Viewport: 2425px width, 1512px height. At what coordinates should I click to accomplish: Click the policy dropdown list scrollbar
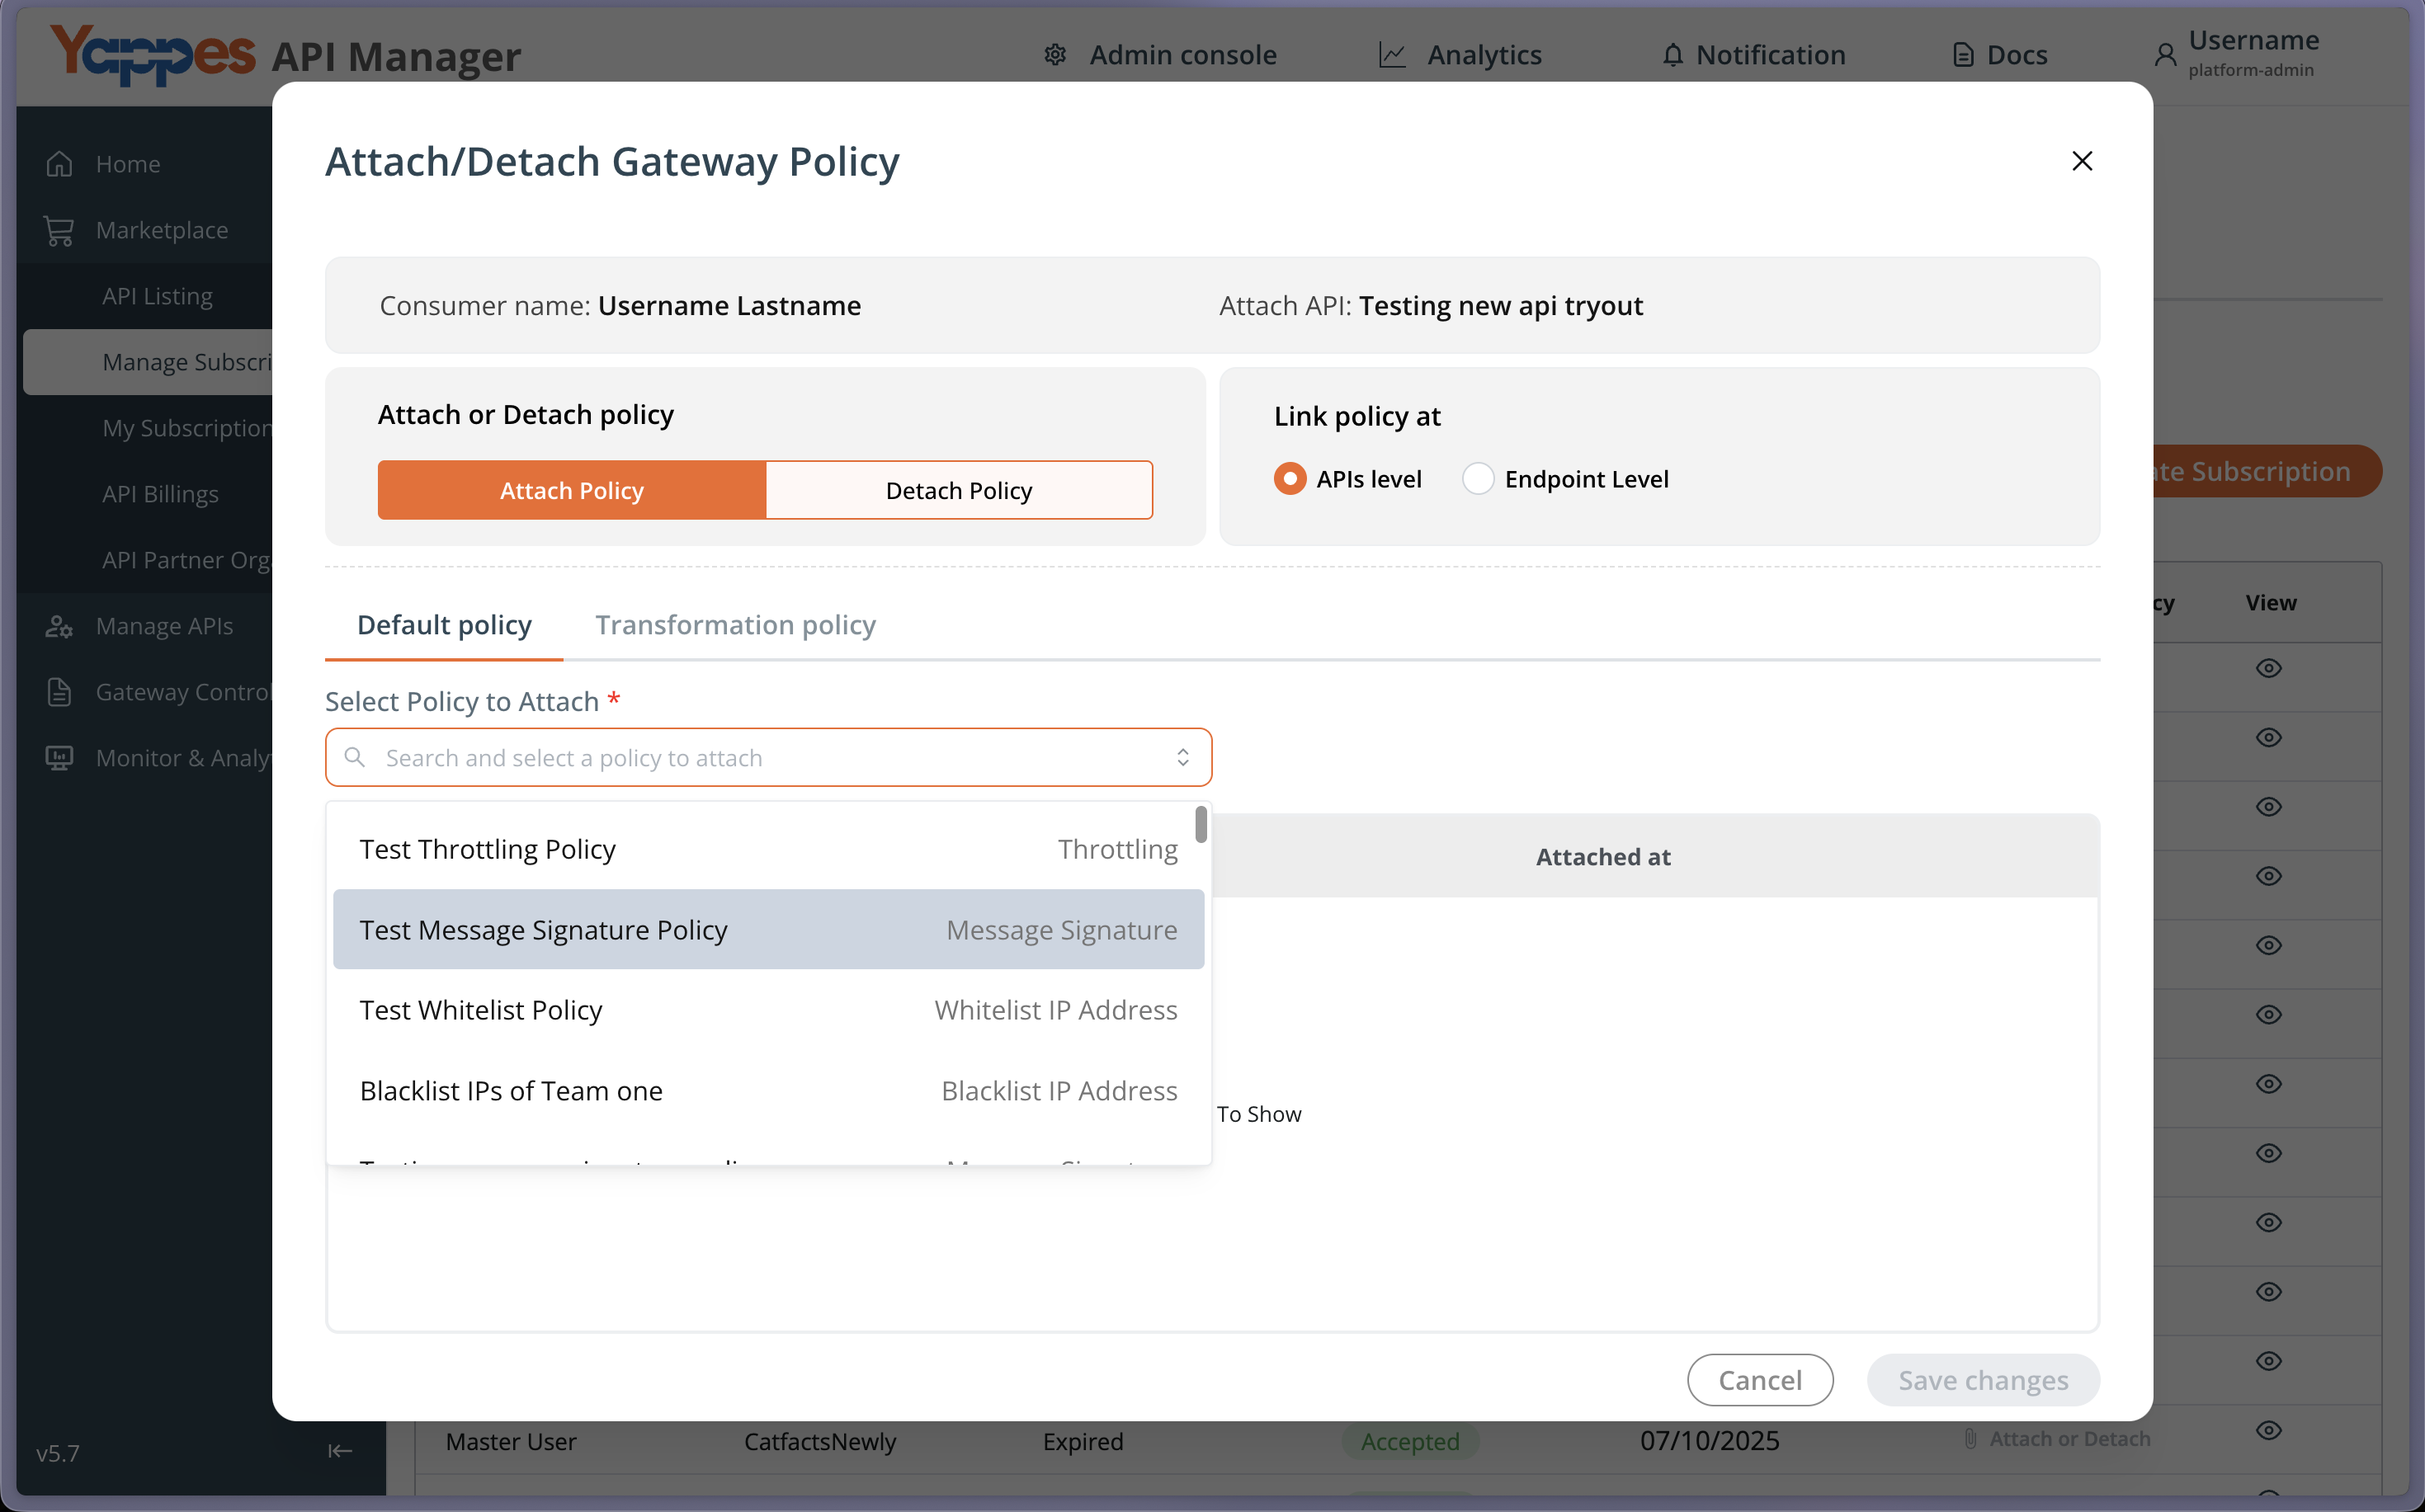click(1201, 825)
